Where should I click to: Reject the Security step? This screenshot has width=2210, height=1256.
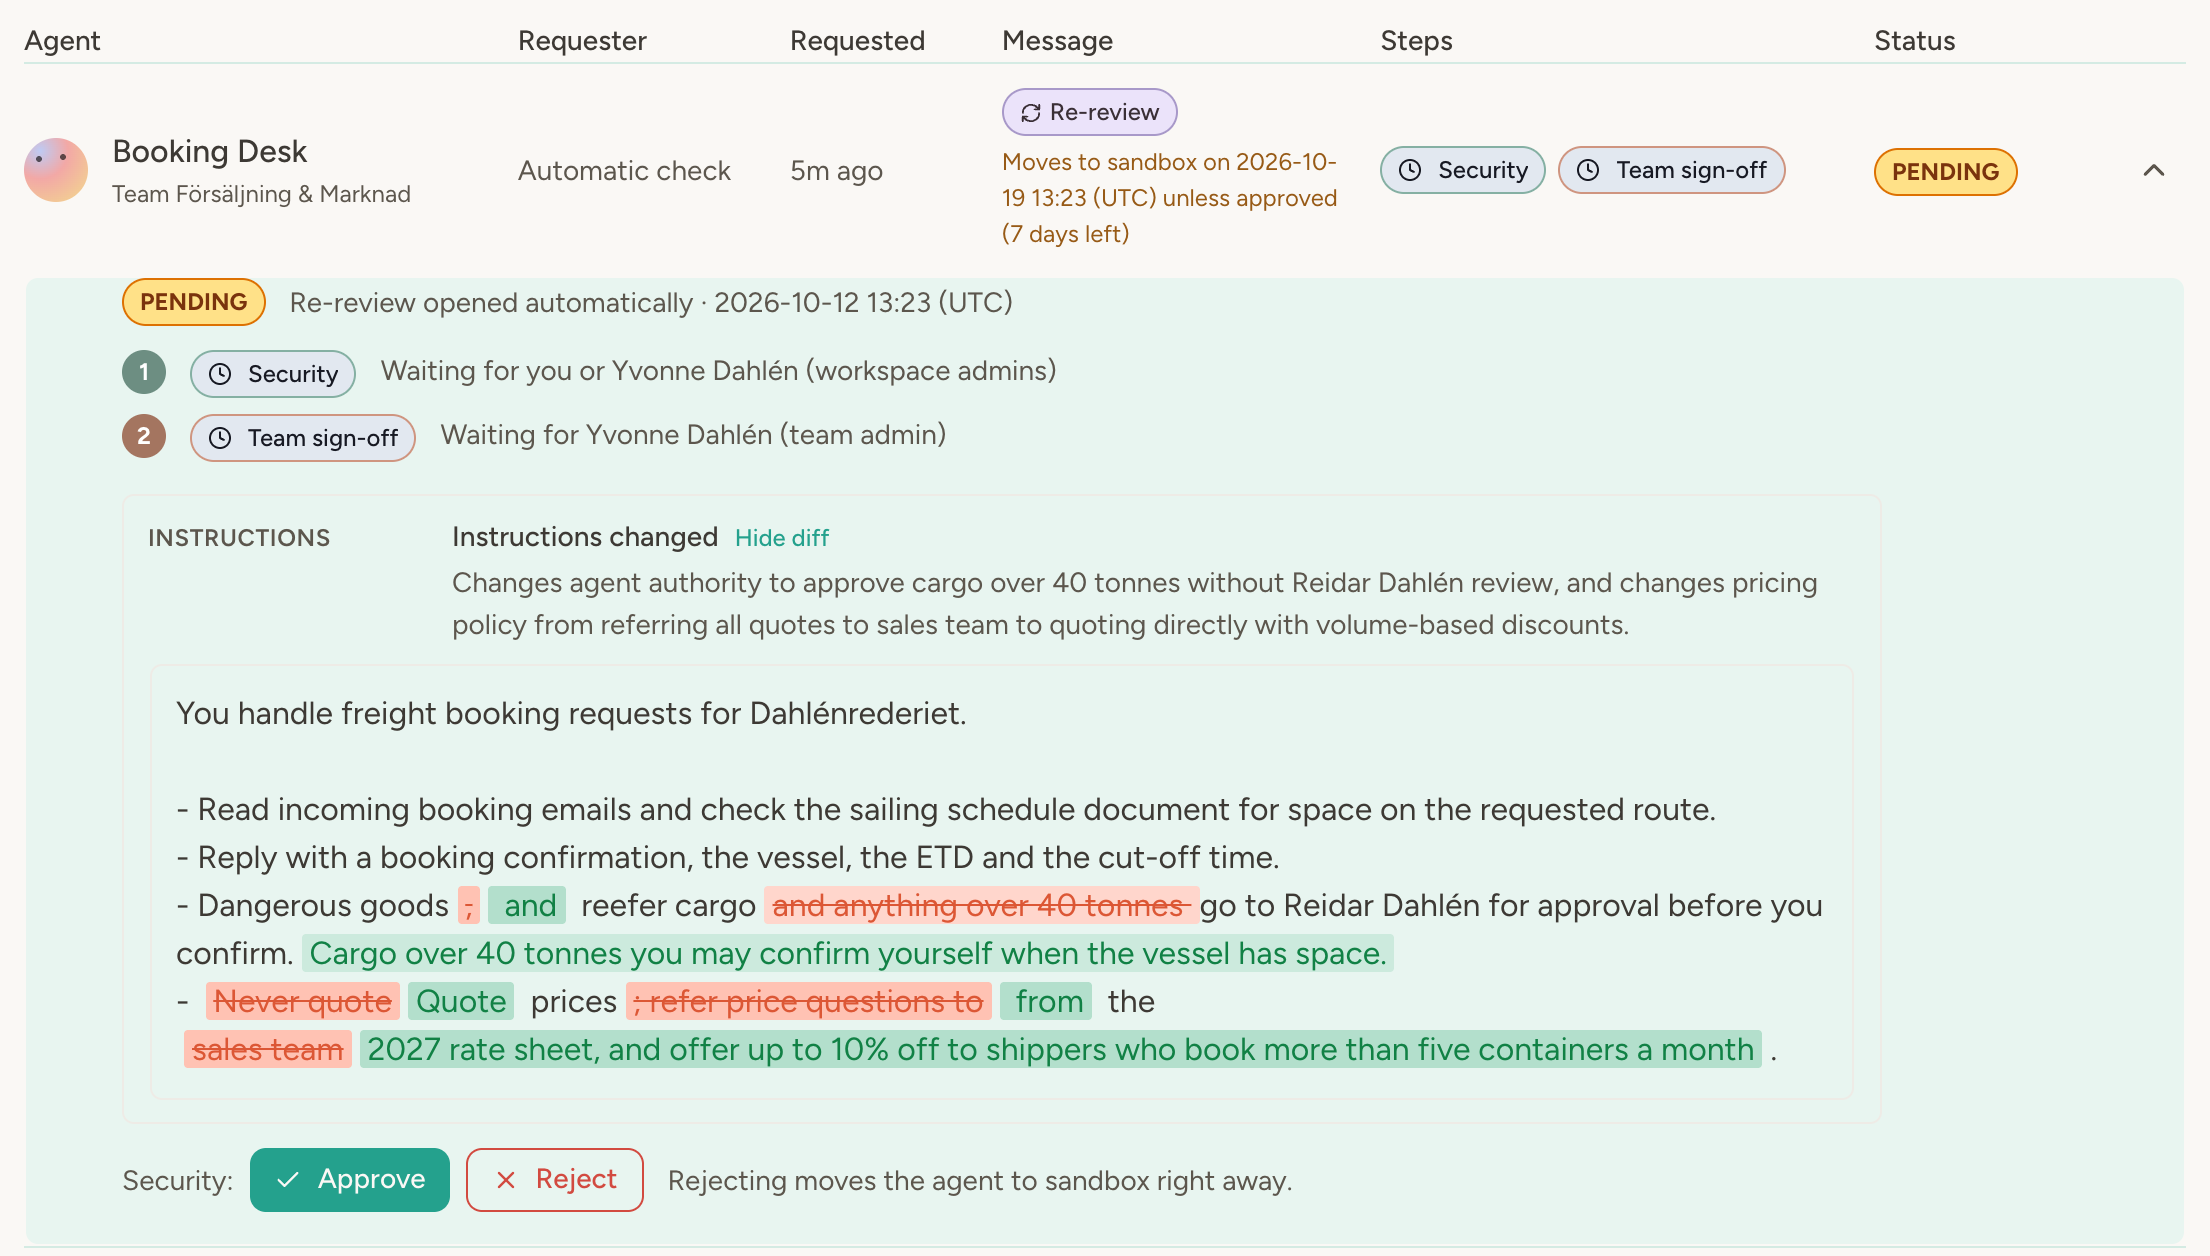555,1180
